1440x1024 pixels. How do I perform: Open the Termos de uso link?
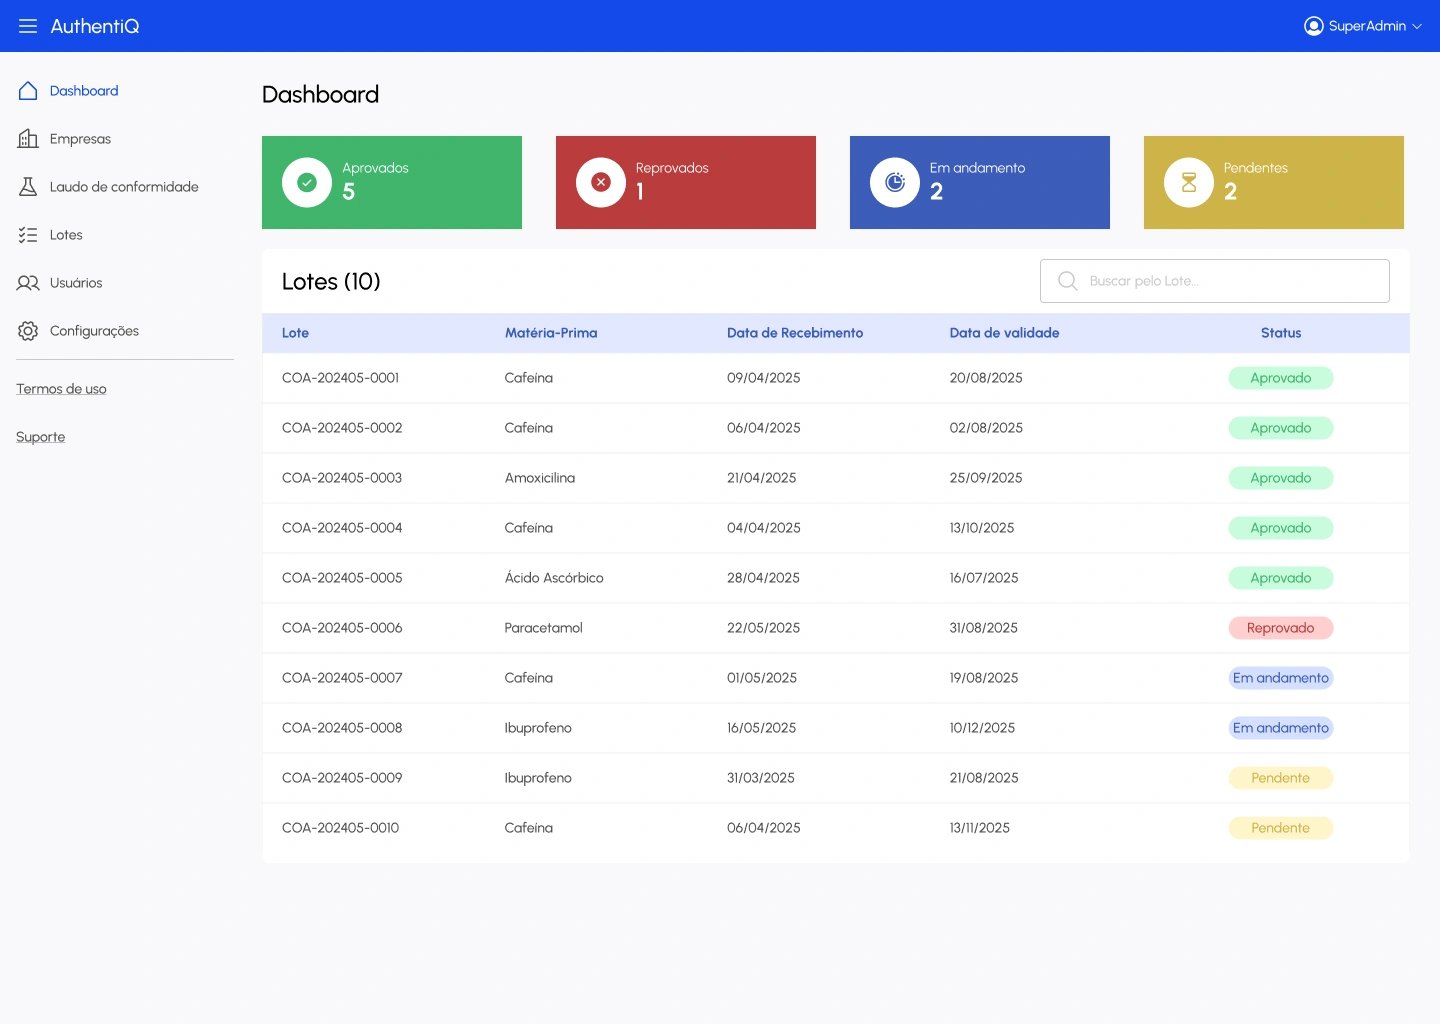61,389
